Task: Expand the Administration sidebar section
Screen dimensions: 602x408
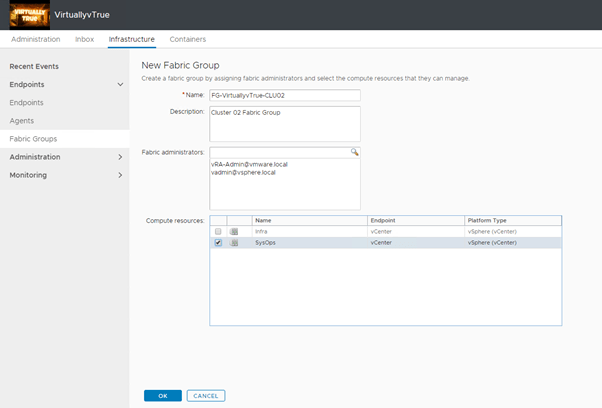Action: tap(120, 157)
